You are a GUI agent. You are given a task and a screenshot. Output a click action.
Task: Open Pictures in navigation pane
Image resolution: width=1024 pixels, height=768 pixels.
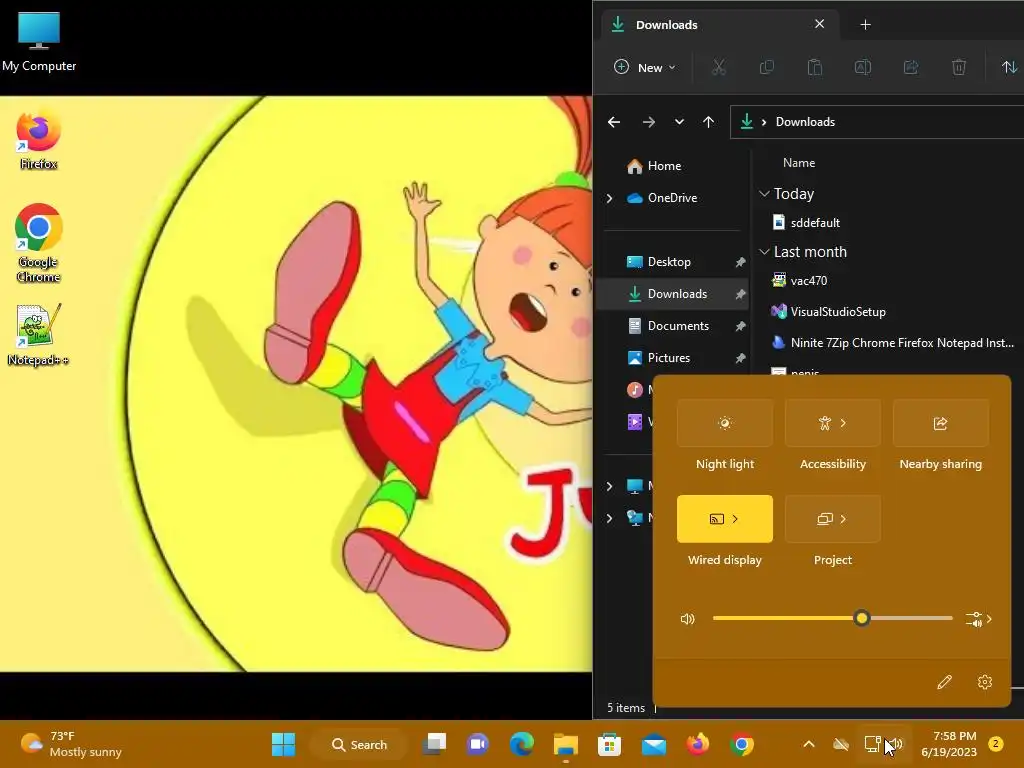click(x=672, y=358)
